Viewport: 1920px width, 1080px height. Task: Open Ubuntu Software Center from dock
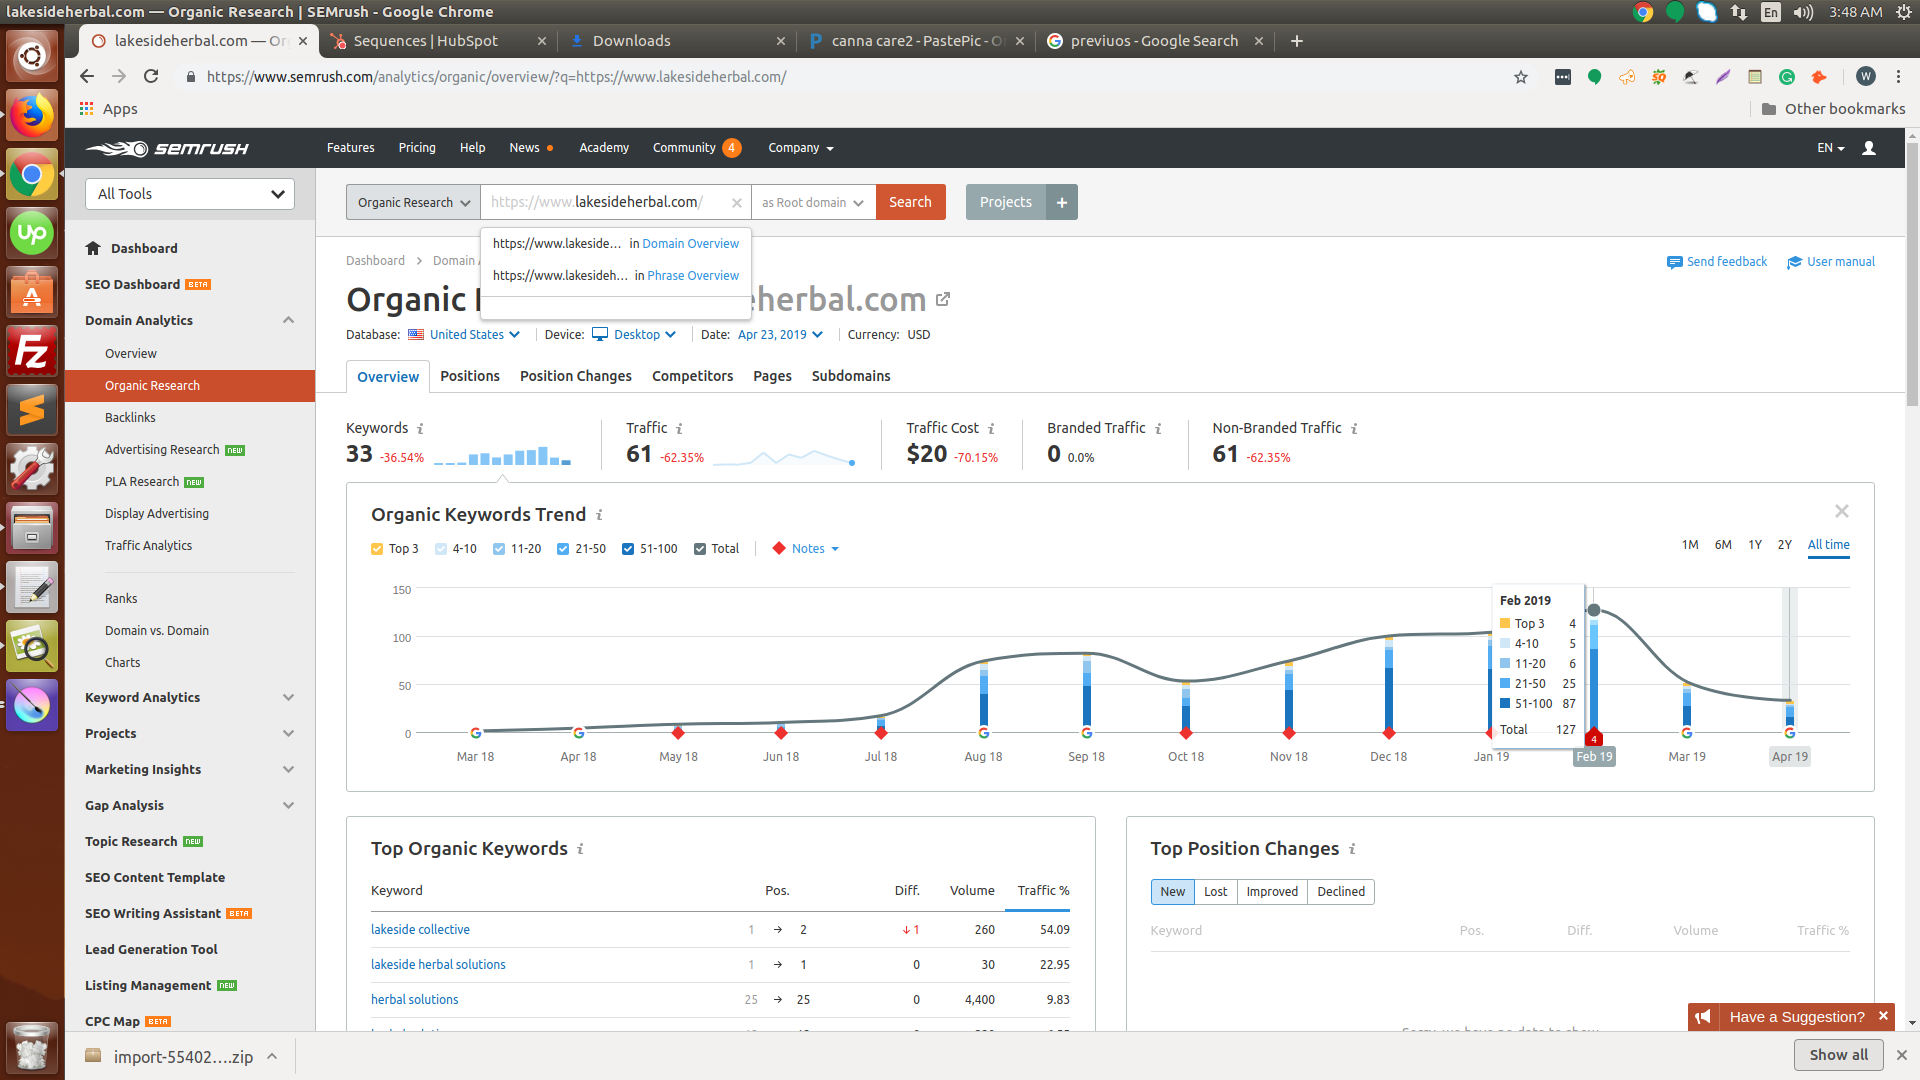32,292
